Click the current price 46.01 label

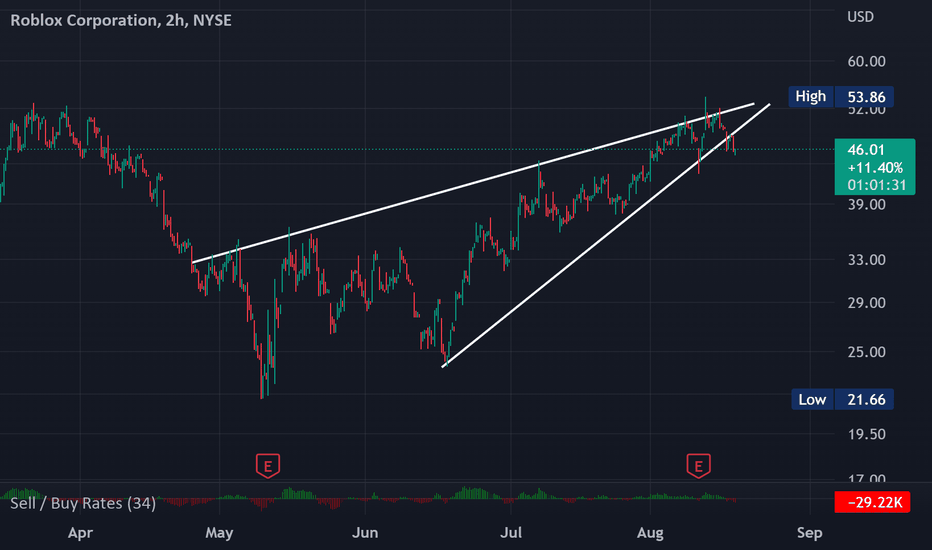865,150
